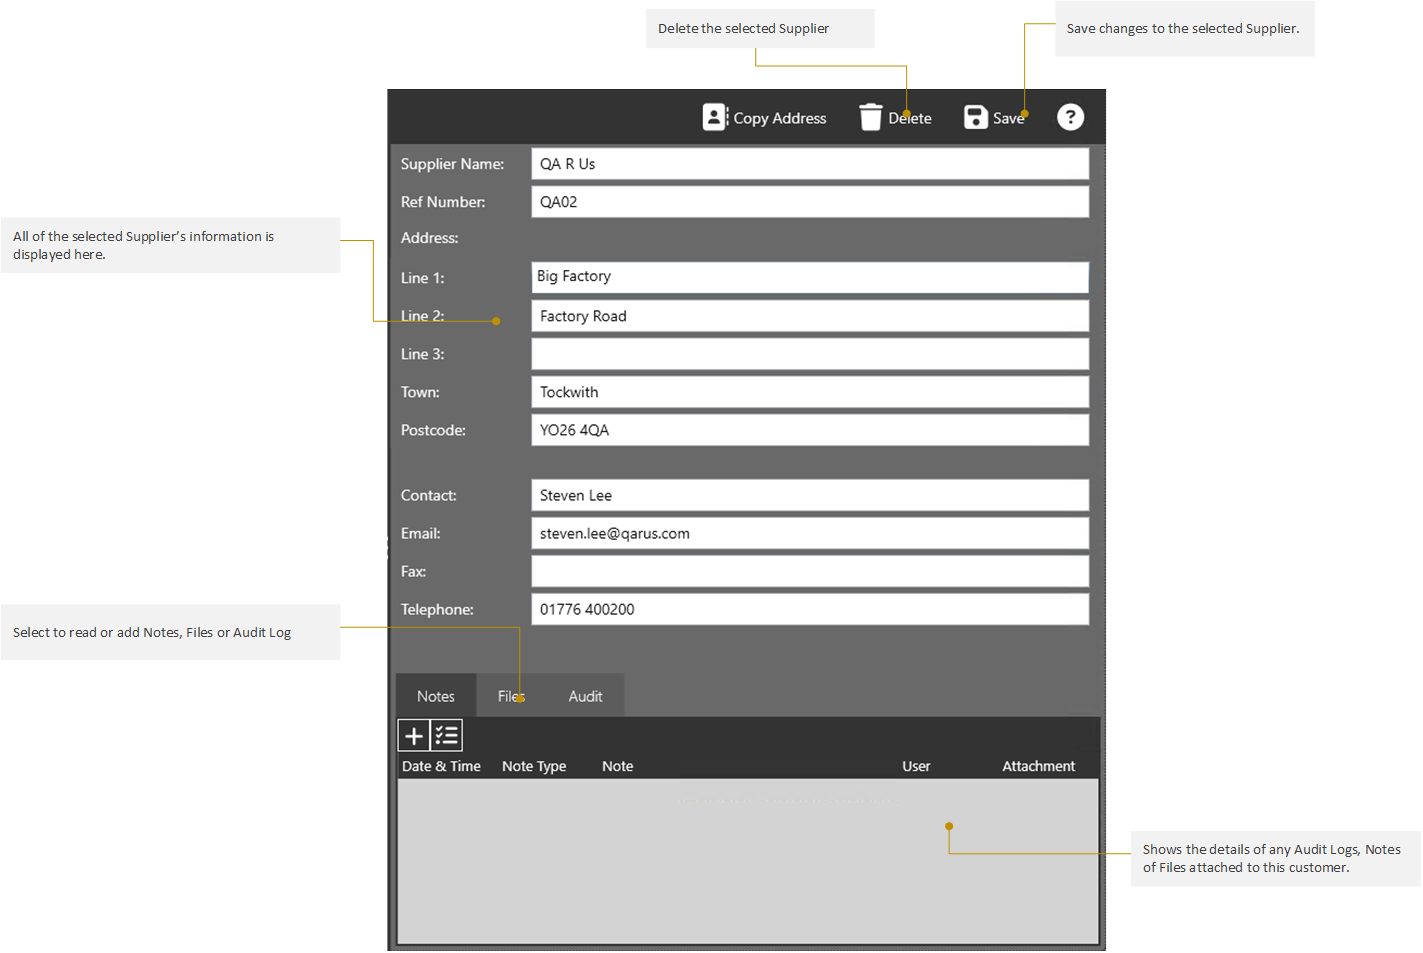Click the checklist icon beside the plus button
The width and height of the screenshot is (1423, 953).
click(447, 736)
